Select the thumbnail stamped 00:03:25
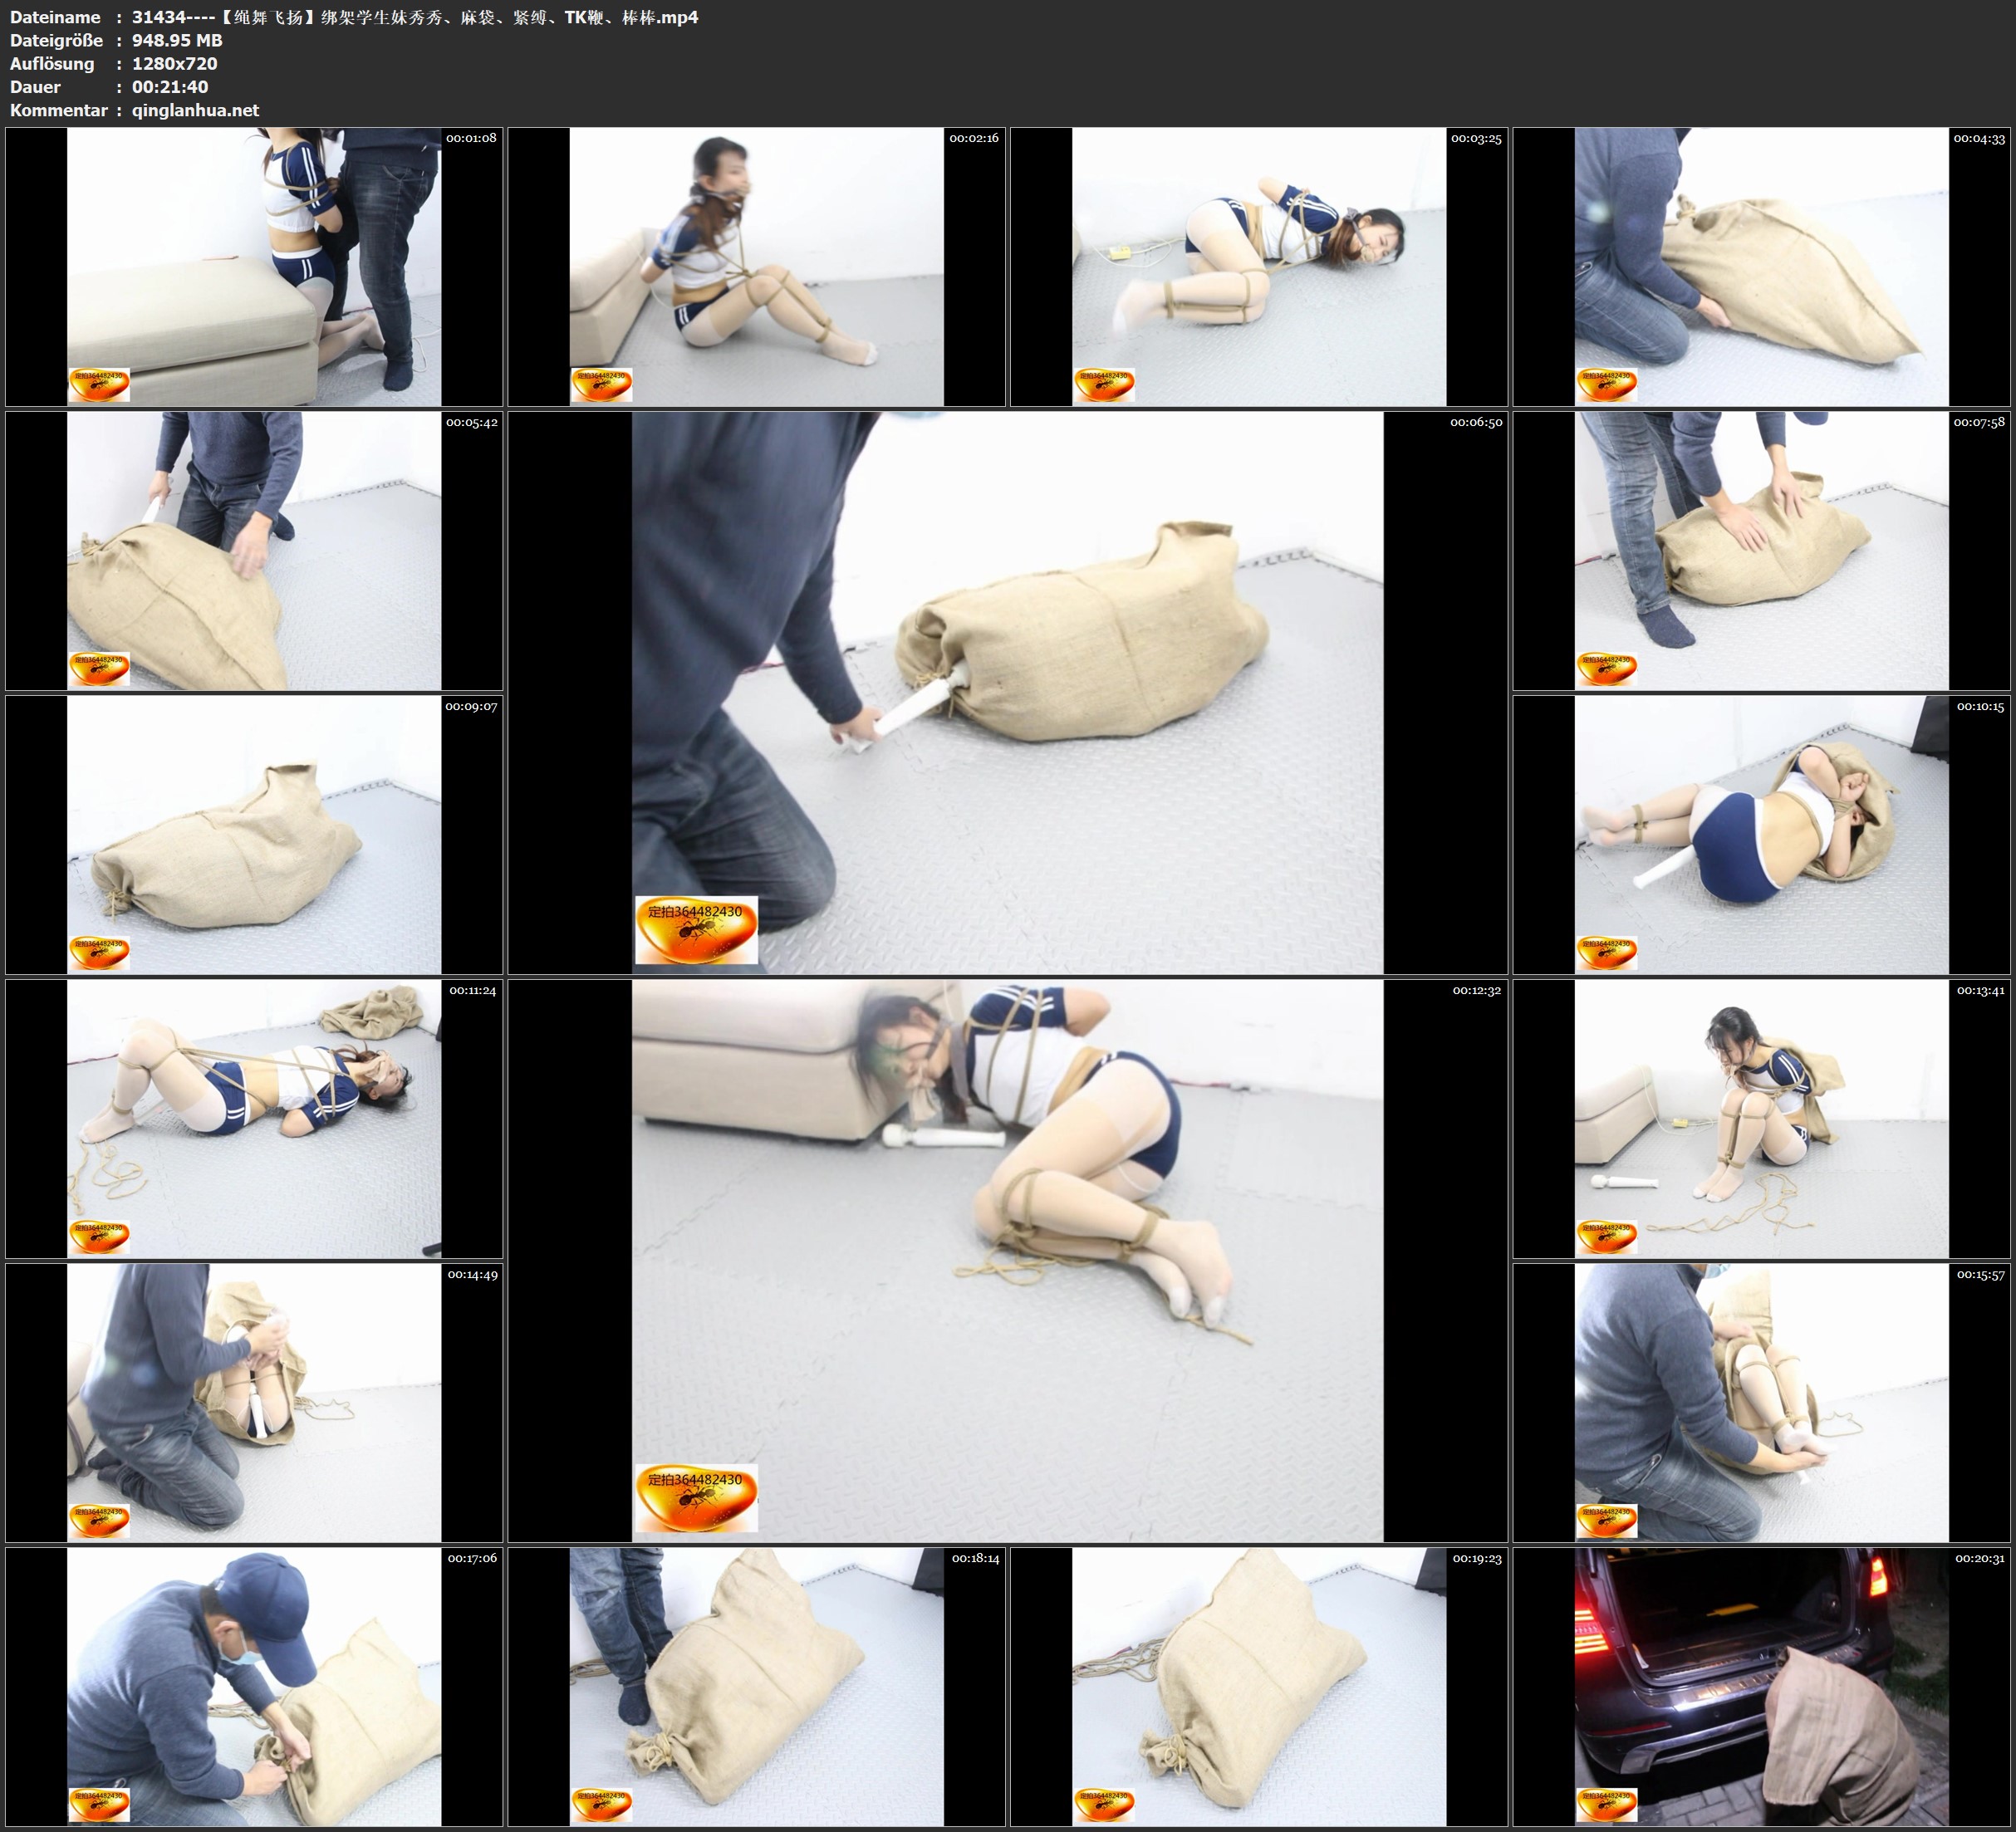Image resolution: width=2016 pixels, height=1832 pixels. [1259, 266]
